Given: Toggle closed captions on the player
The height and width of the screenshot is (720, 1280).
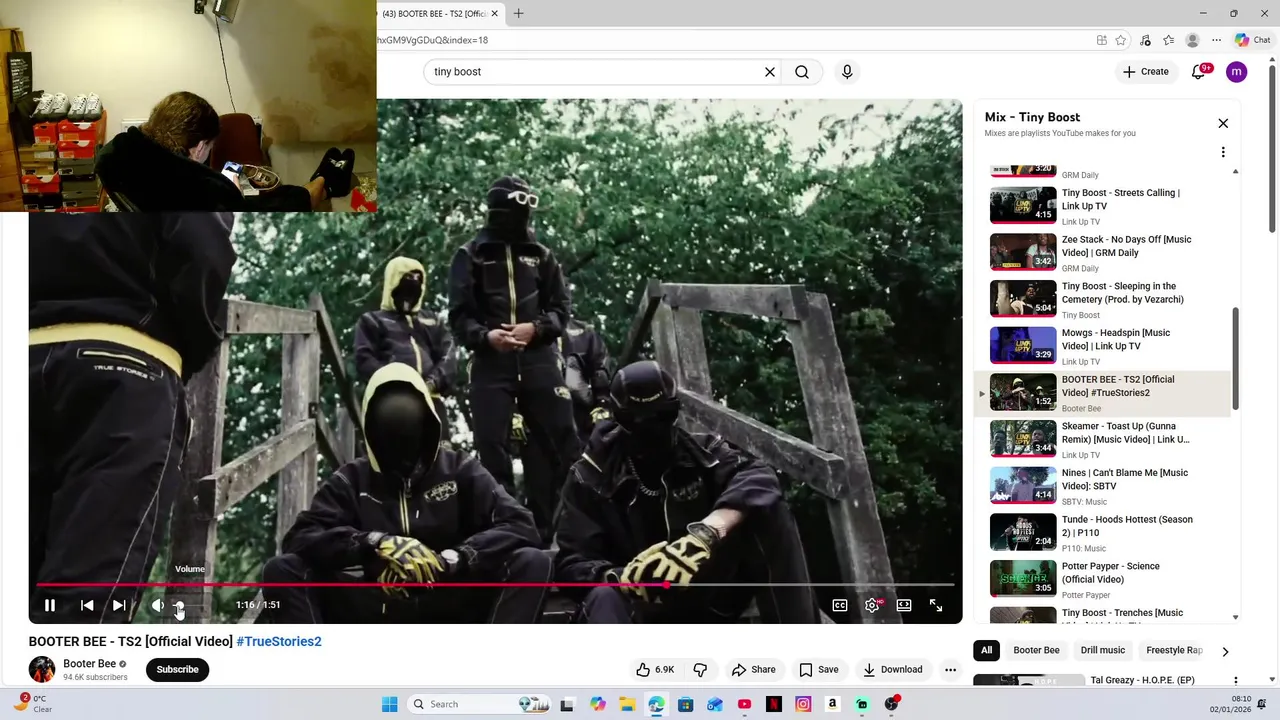Looking at the screenshot, I should [840, 605].
